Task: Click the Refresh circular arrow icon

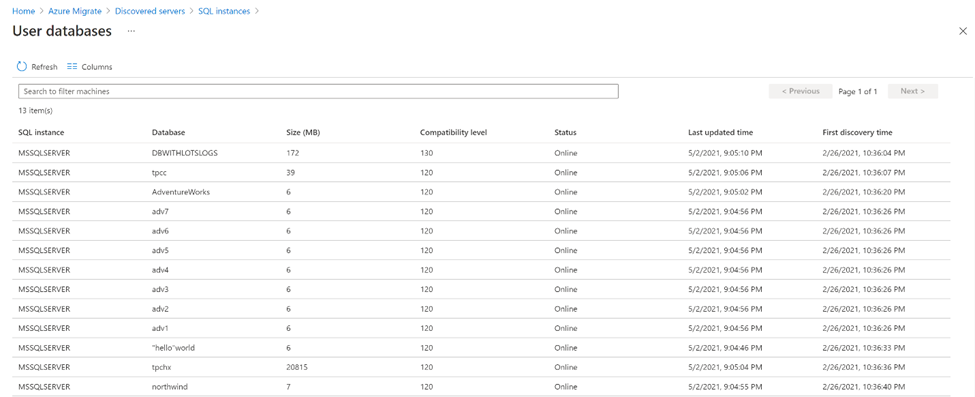Action: [x=22, y=67]
